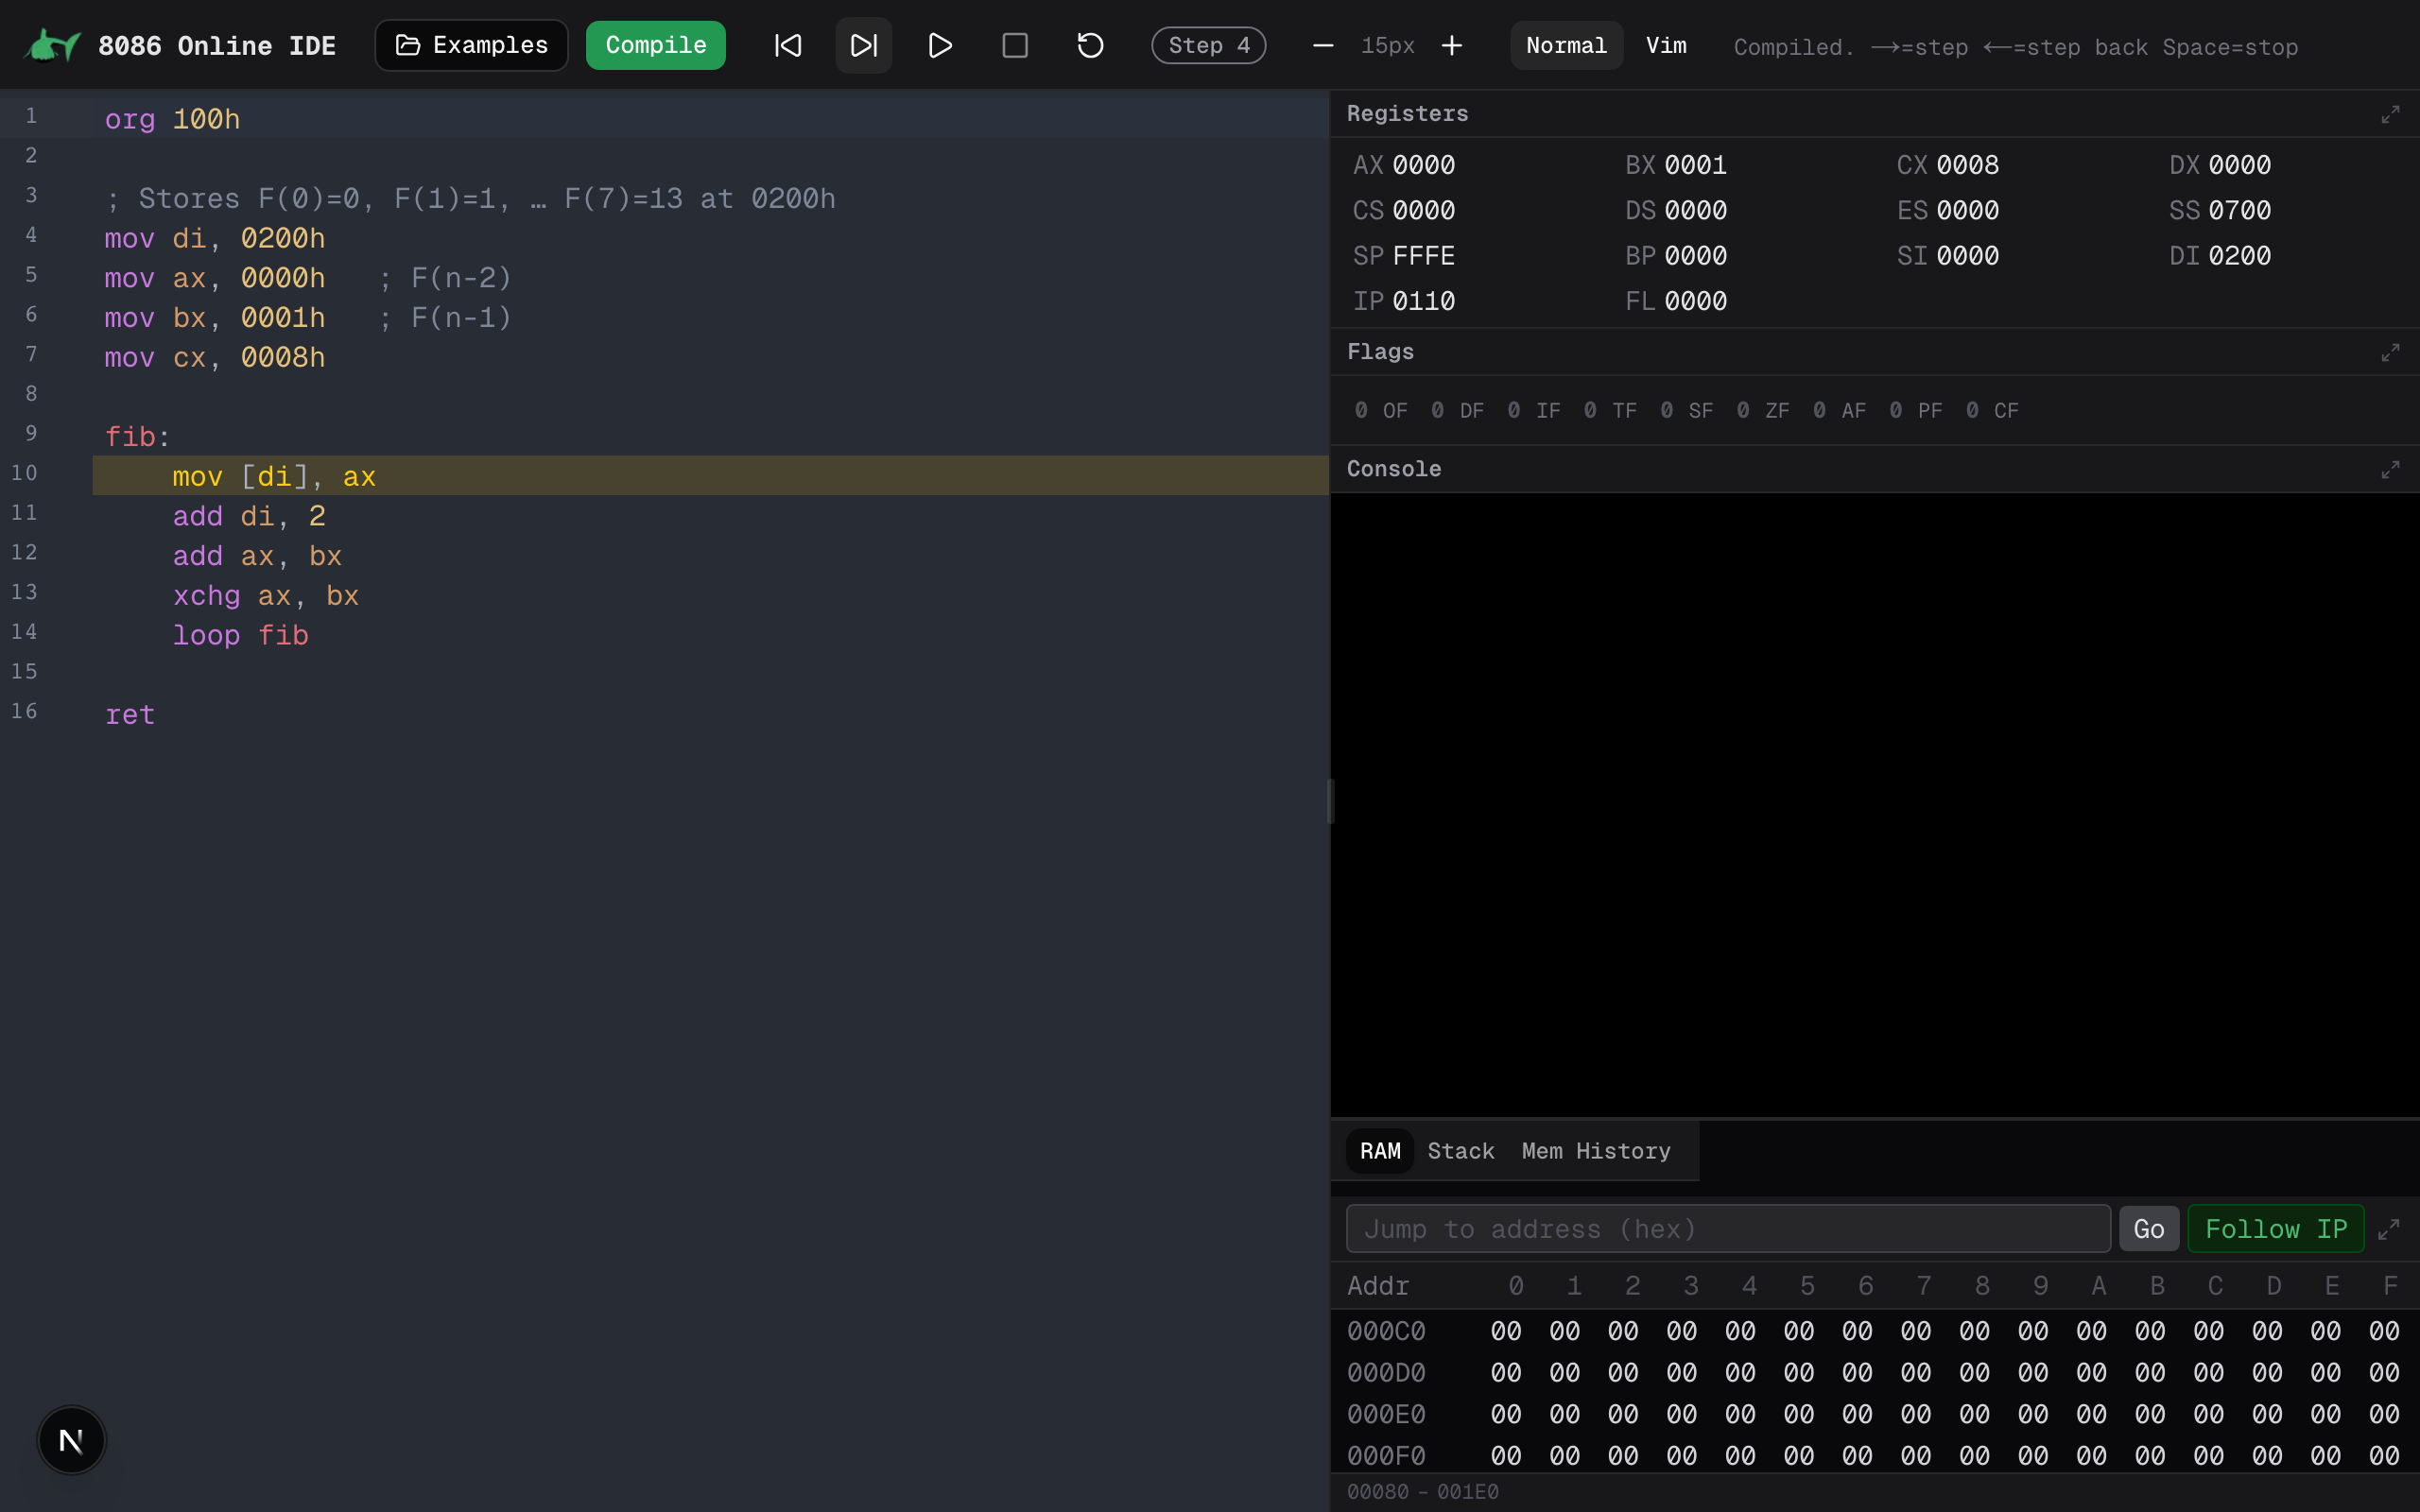Open the Next.js N badge icon
Viewport: 2420px width, 1512px height.
[x=71, y=1441]
